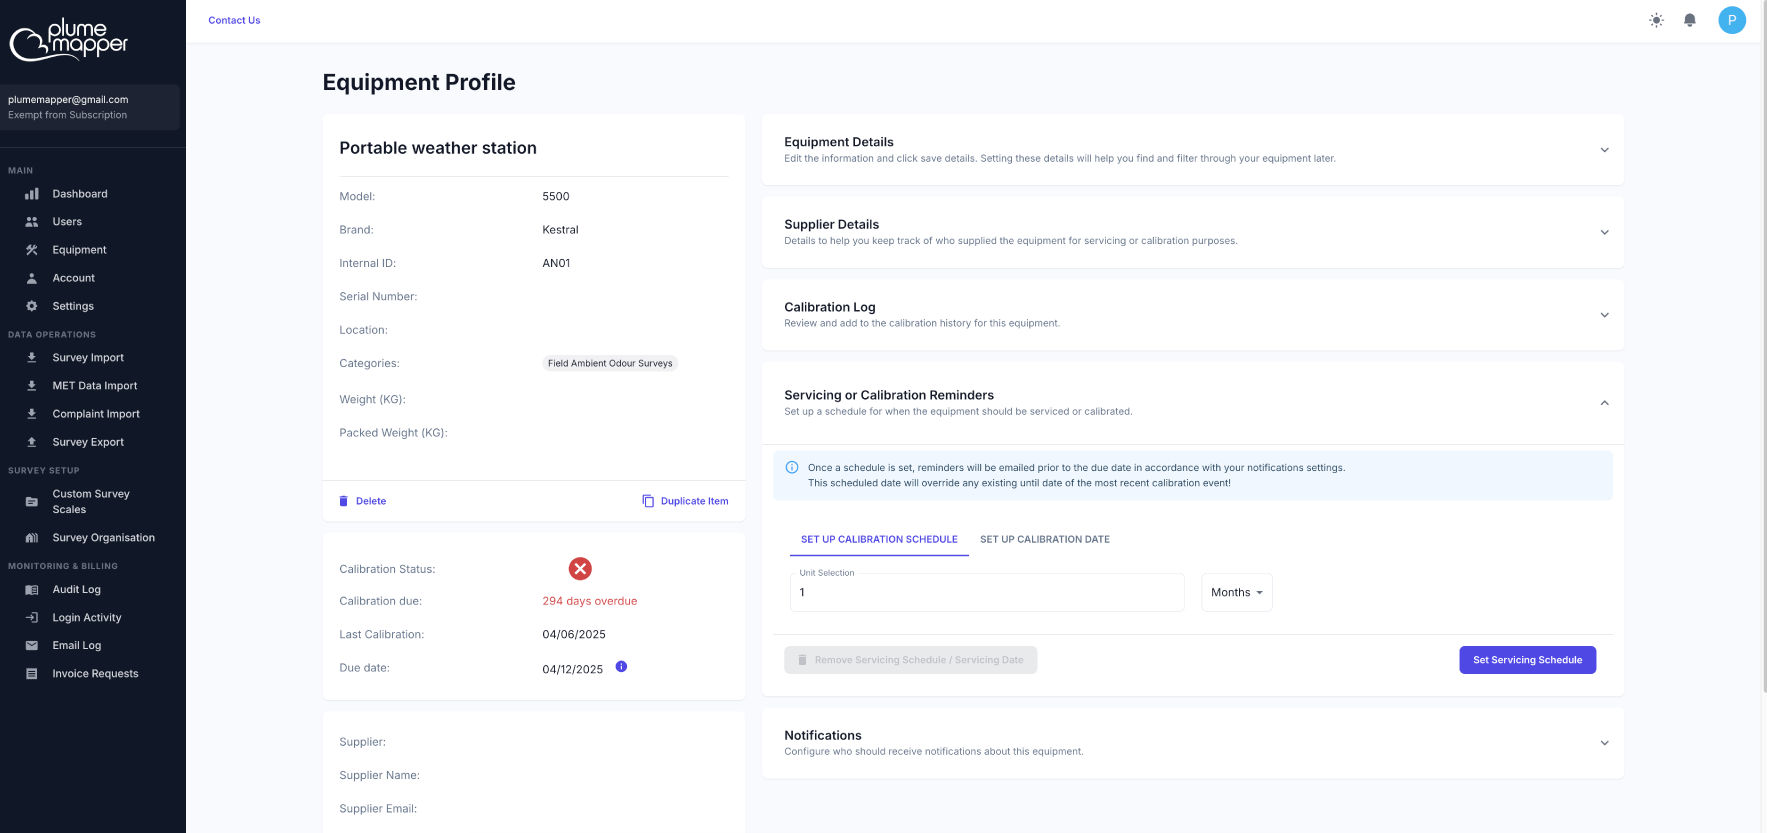Click the plumemapper@gmail.com account box

point(90,107)
